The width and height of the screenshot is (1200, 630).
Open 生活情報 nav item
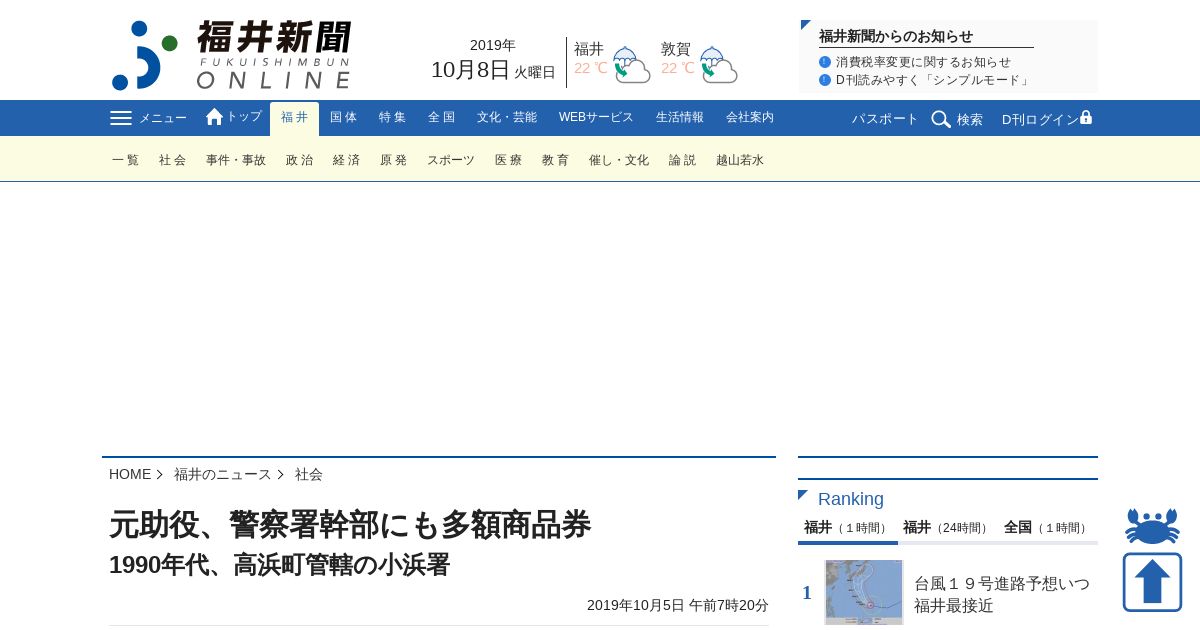point(680,118)
